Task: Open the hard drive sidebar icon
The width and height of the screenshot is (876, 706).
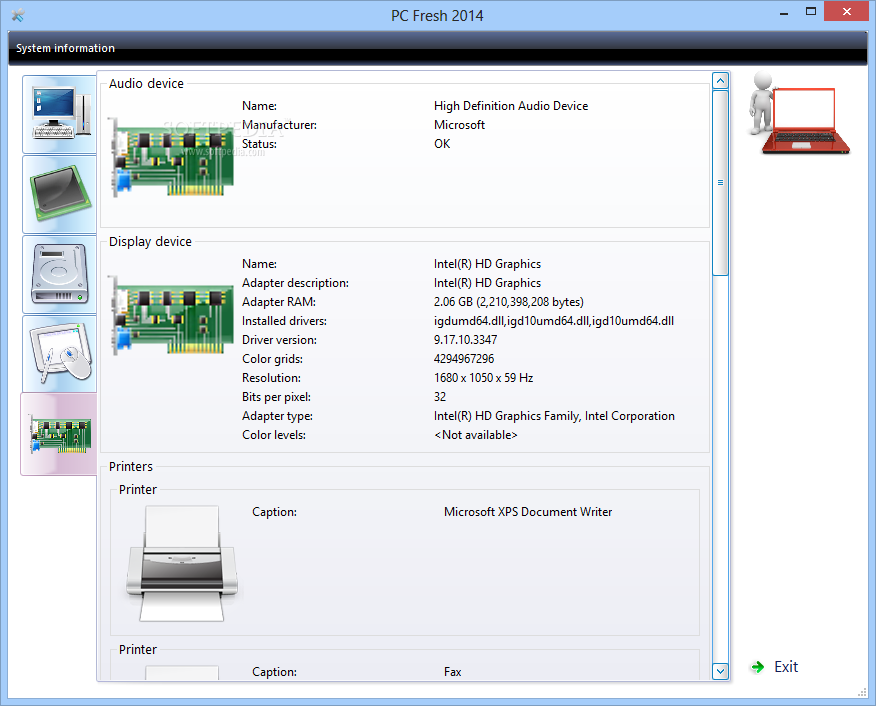Action: coord(60,274)
